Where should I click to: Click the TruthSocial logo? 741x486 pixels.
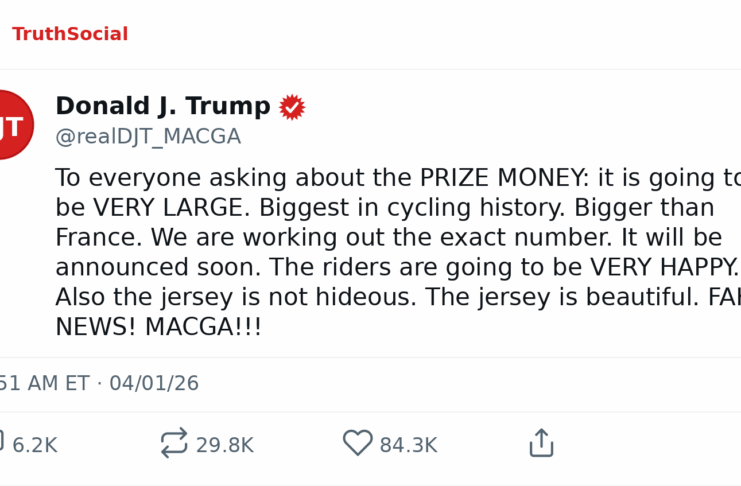(x=70, y=34)
